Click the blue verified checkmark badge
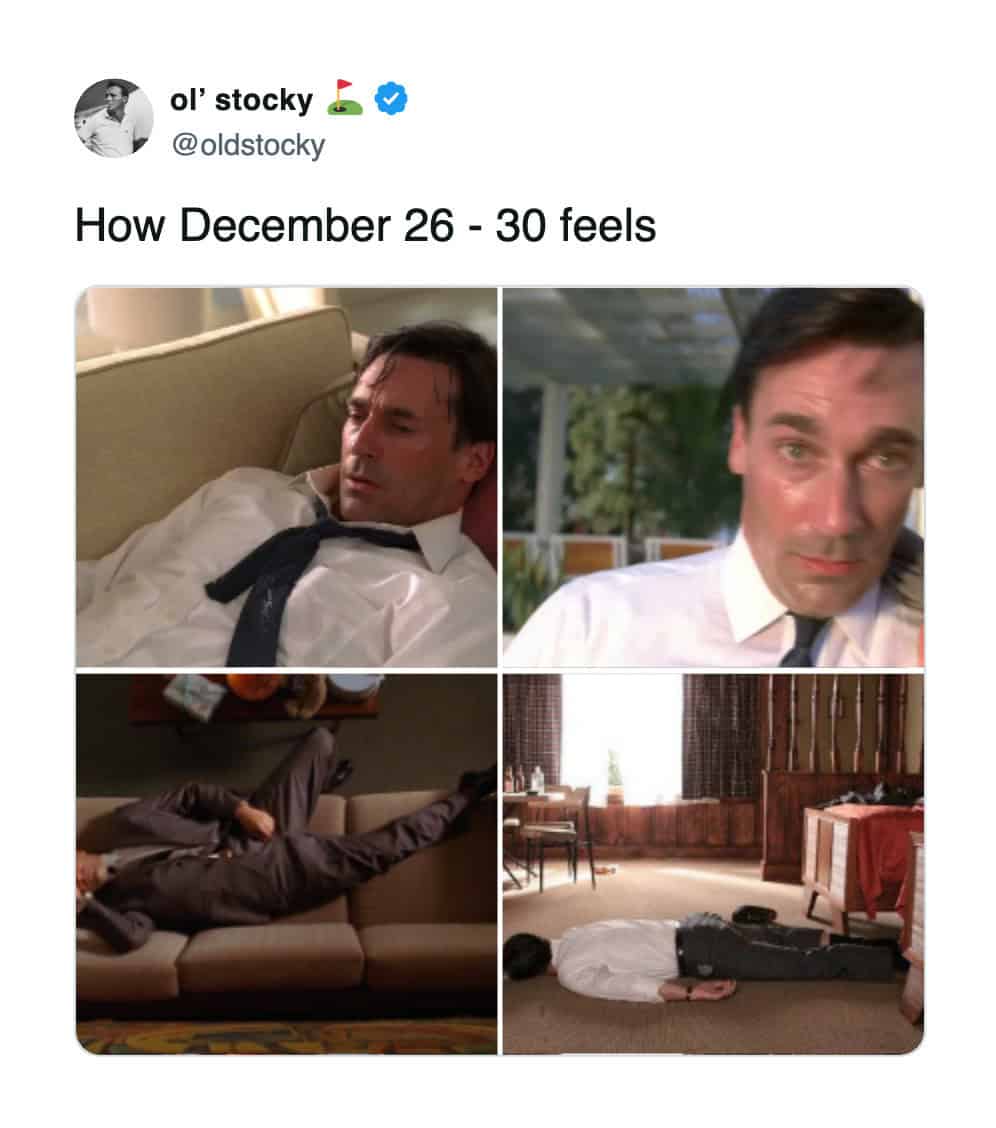This screenshot has width=996, height=1128. pos(390,100)
